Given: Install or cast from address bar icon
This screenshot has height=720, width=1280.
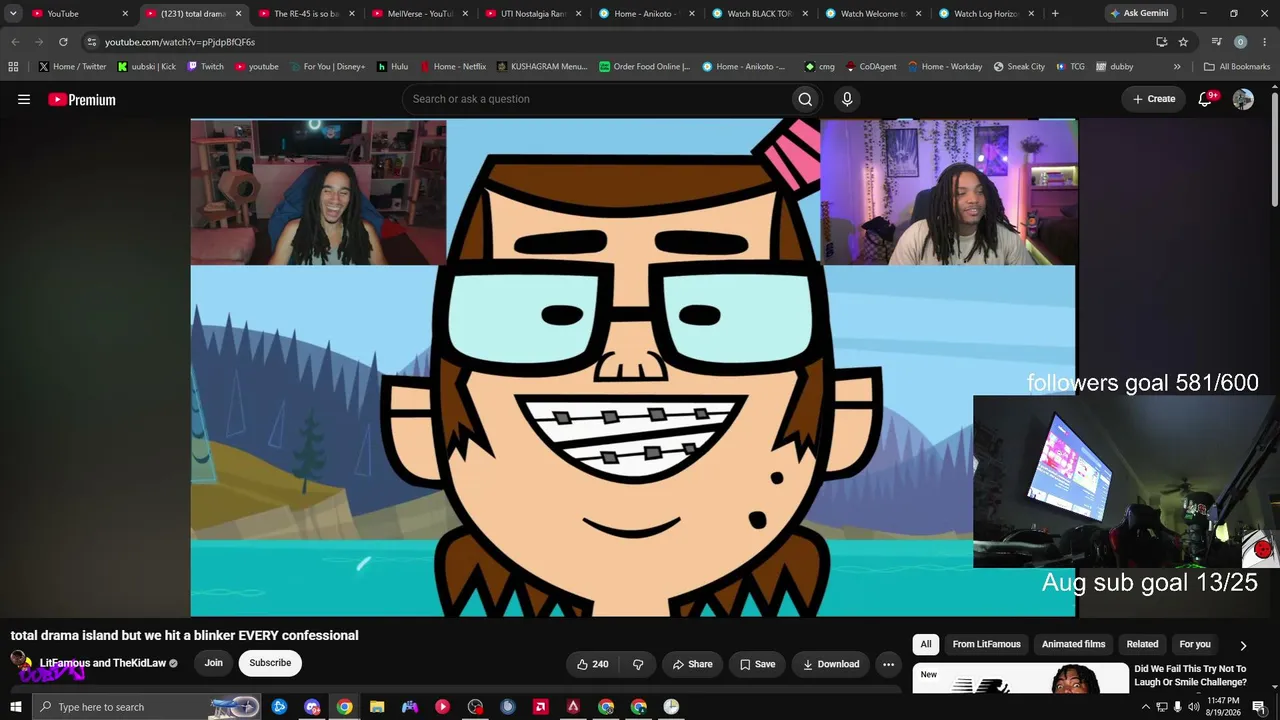Looking at the screenshot, I should [x=1161, y=42].
